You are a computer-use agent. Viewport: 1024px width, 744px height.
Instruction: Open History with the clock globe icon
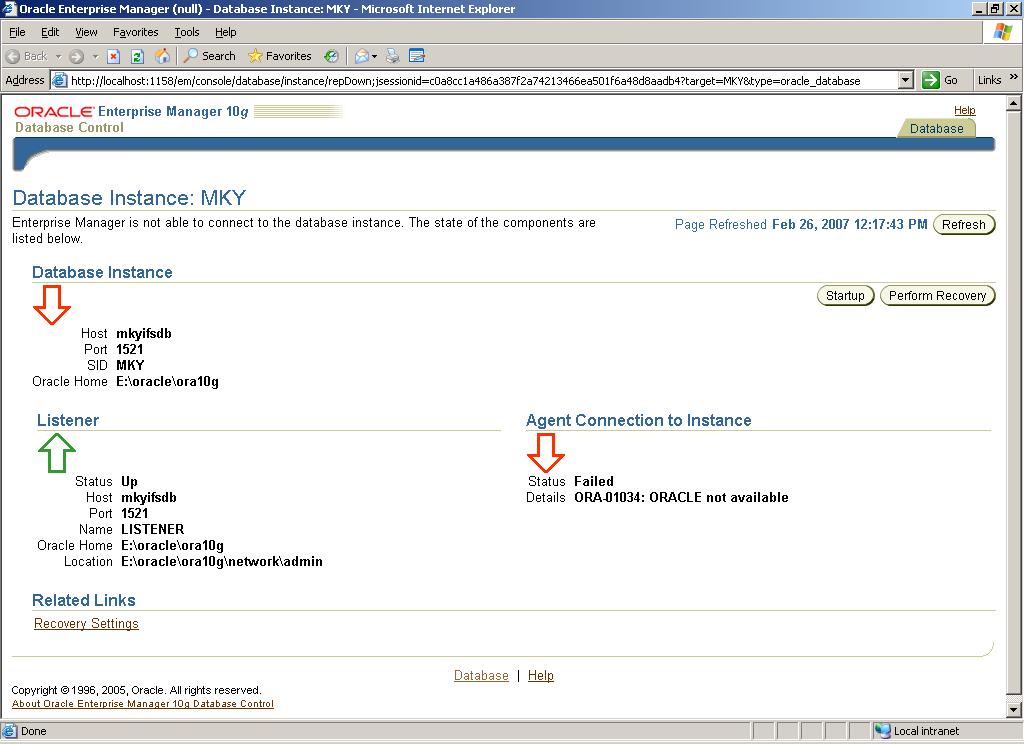click(332, 56)
